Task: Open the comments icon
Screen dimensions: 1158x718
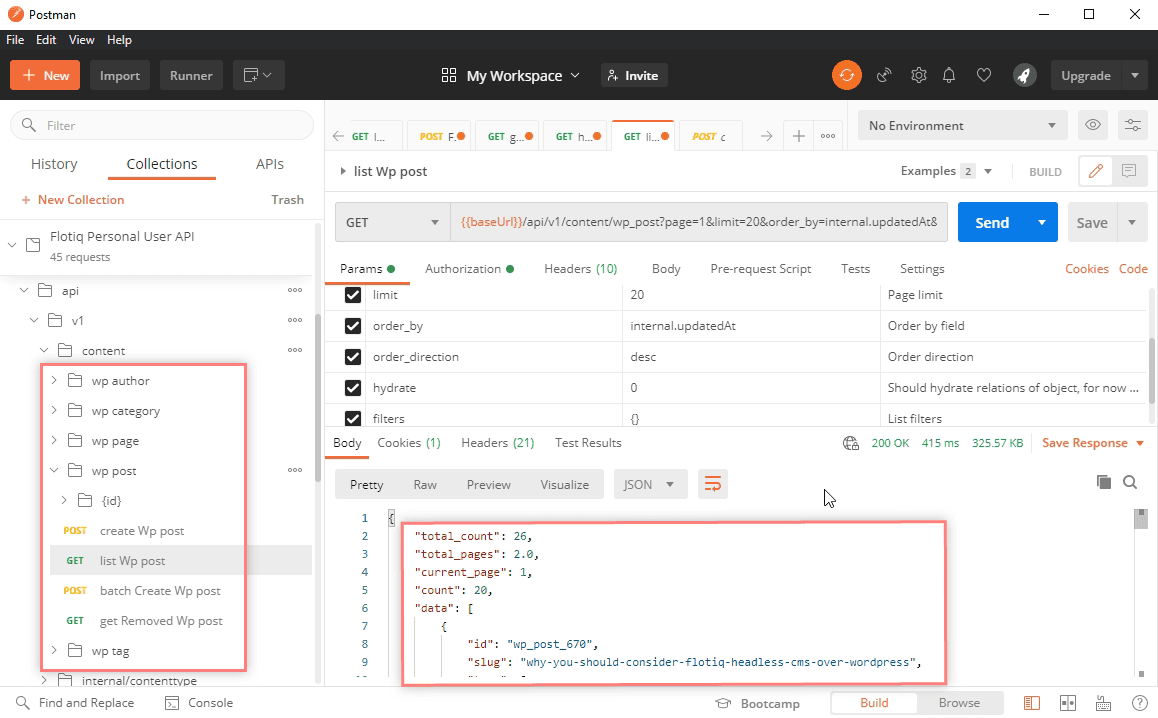Action: click(1128, 171)
